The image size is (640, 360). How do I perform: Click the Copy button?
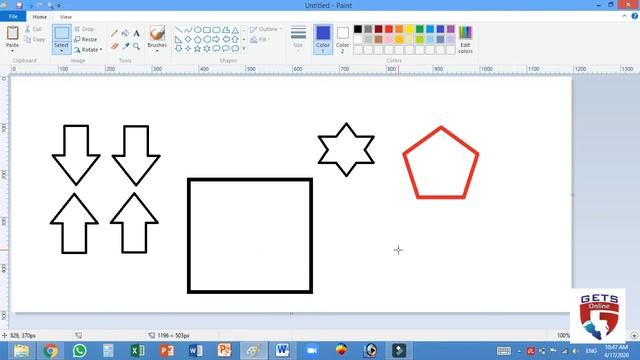(x=35, y=40)
